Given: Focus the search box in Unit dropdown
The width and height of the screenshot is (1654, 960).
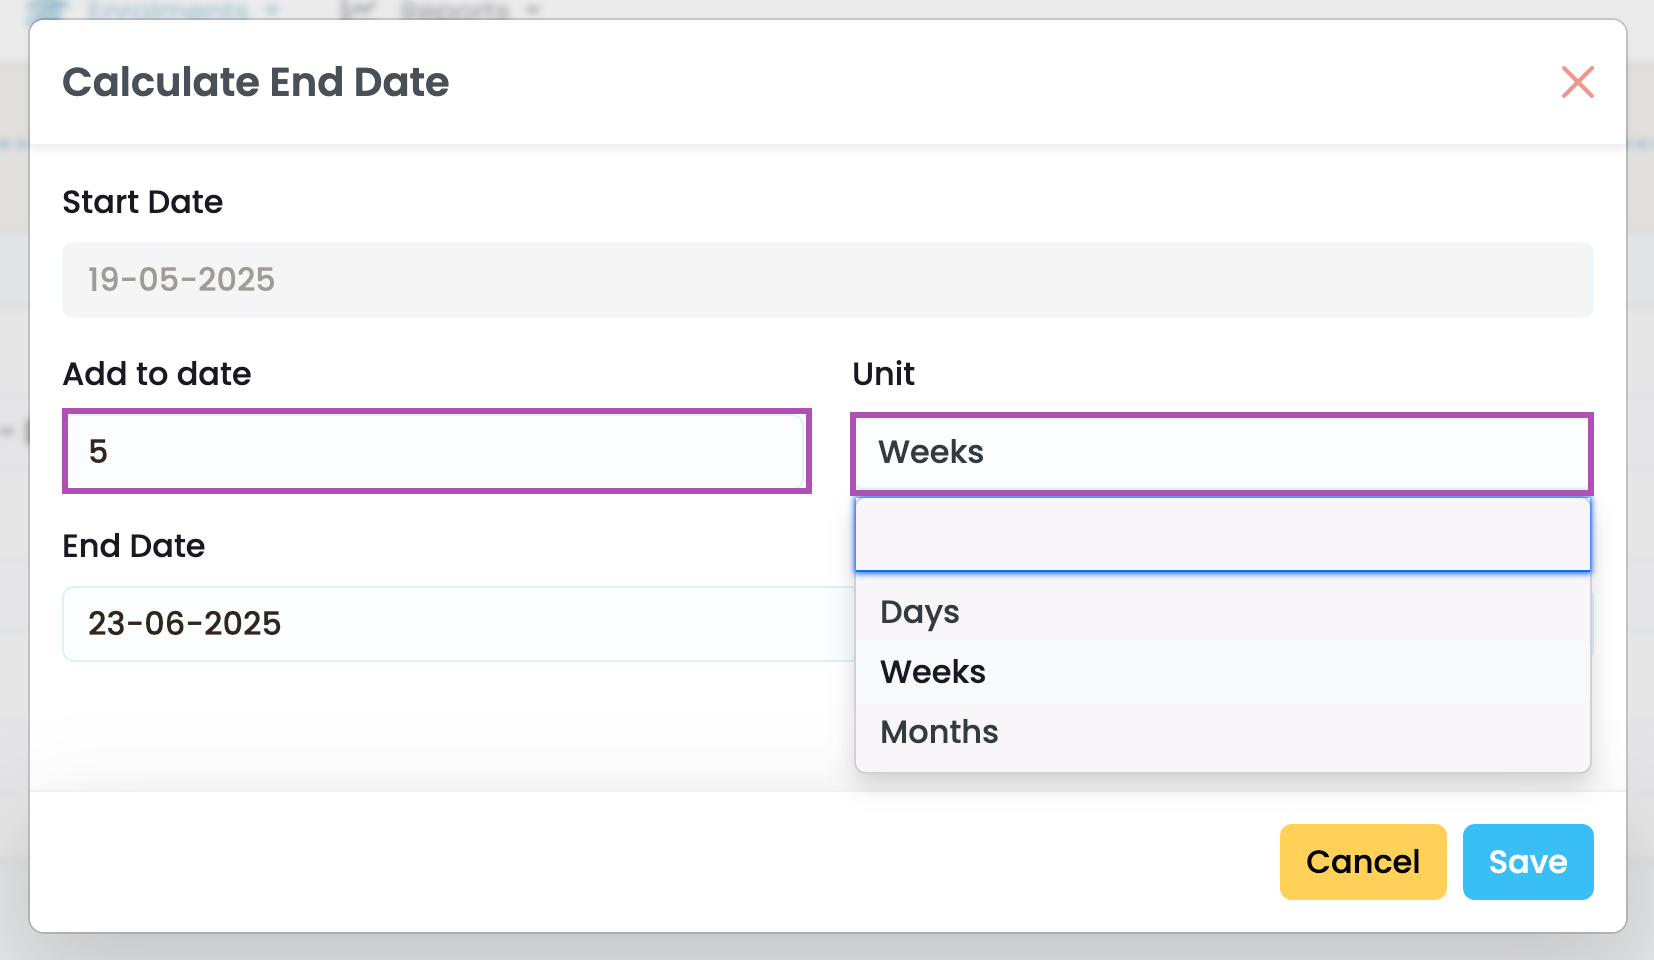Looking at the screenshot, I should (x=1222, y=535).
